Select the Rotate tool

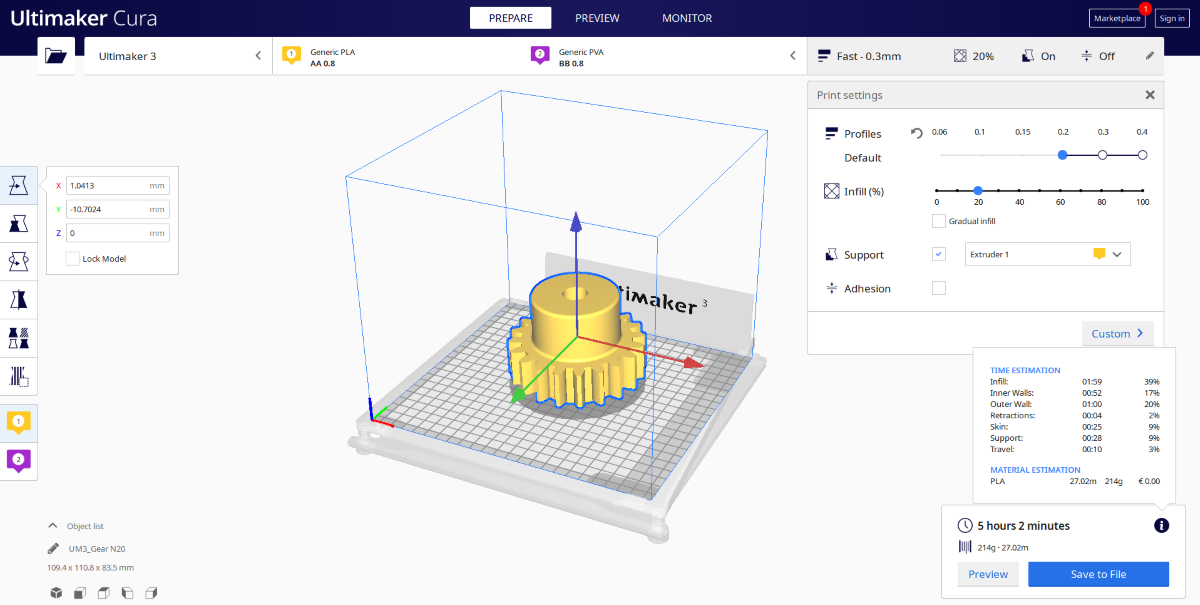(19, 261)
